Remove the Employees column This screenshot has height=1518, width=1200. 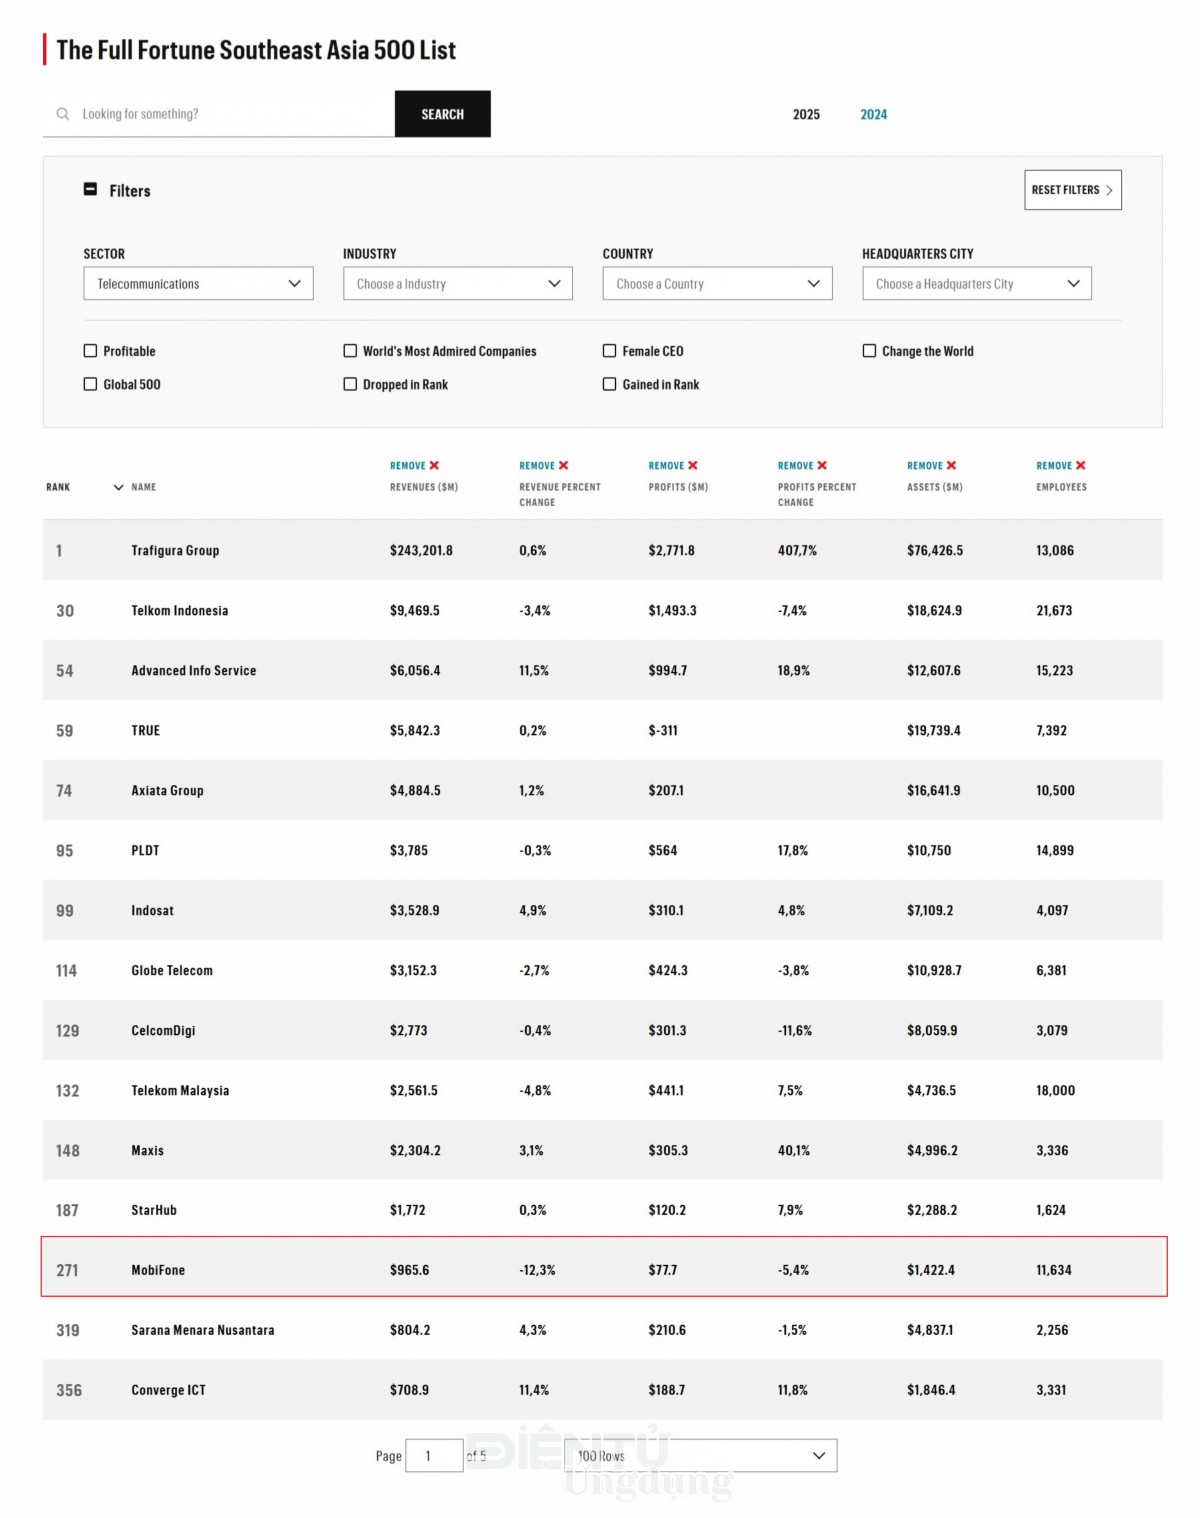1080,466
